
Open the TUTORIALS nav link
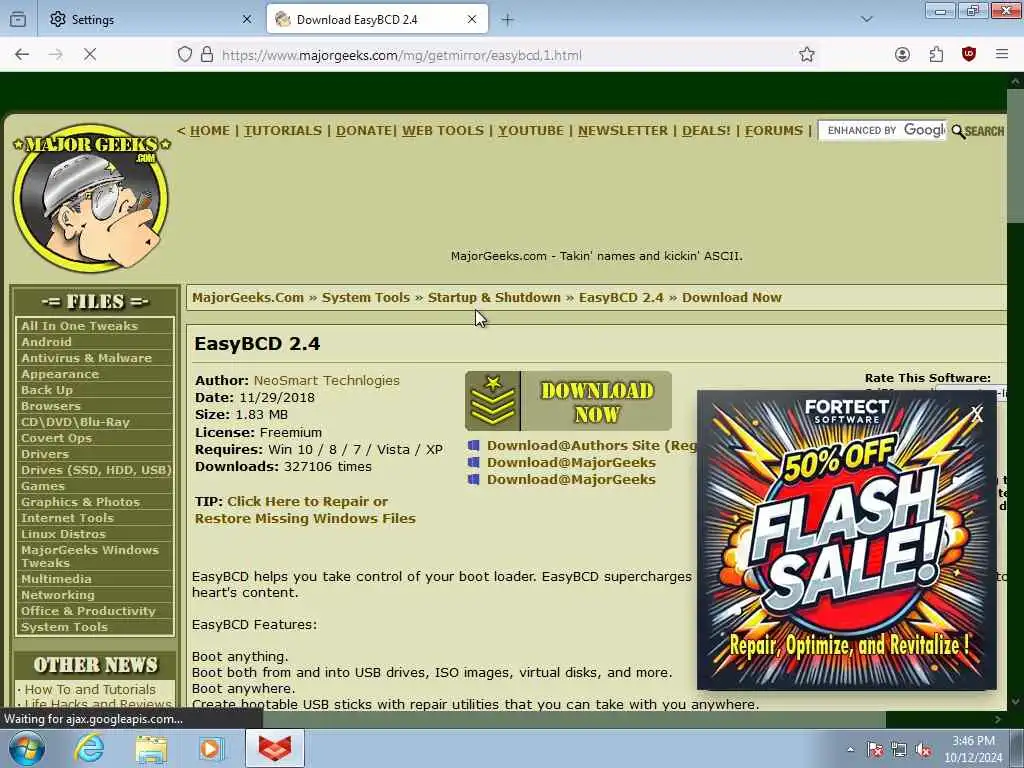tap(283, 131)
